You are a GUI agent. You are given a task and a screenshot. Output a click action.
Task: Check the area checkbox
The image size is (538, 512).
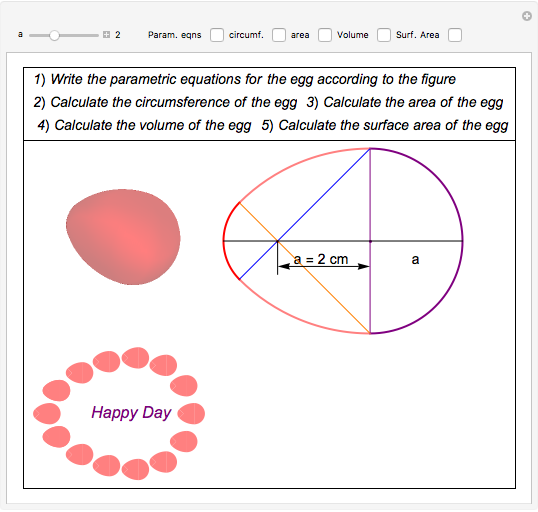click(325, 35)
